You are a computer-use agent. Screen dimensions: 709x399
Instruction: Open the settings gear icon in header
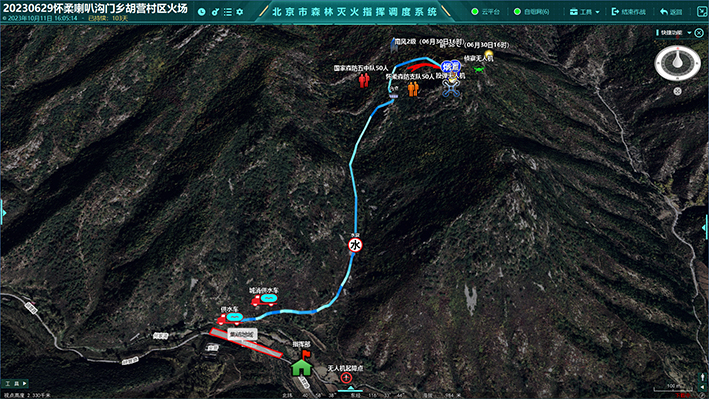[x=240, y=12]
